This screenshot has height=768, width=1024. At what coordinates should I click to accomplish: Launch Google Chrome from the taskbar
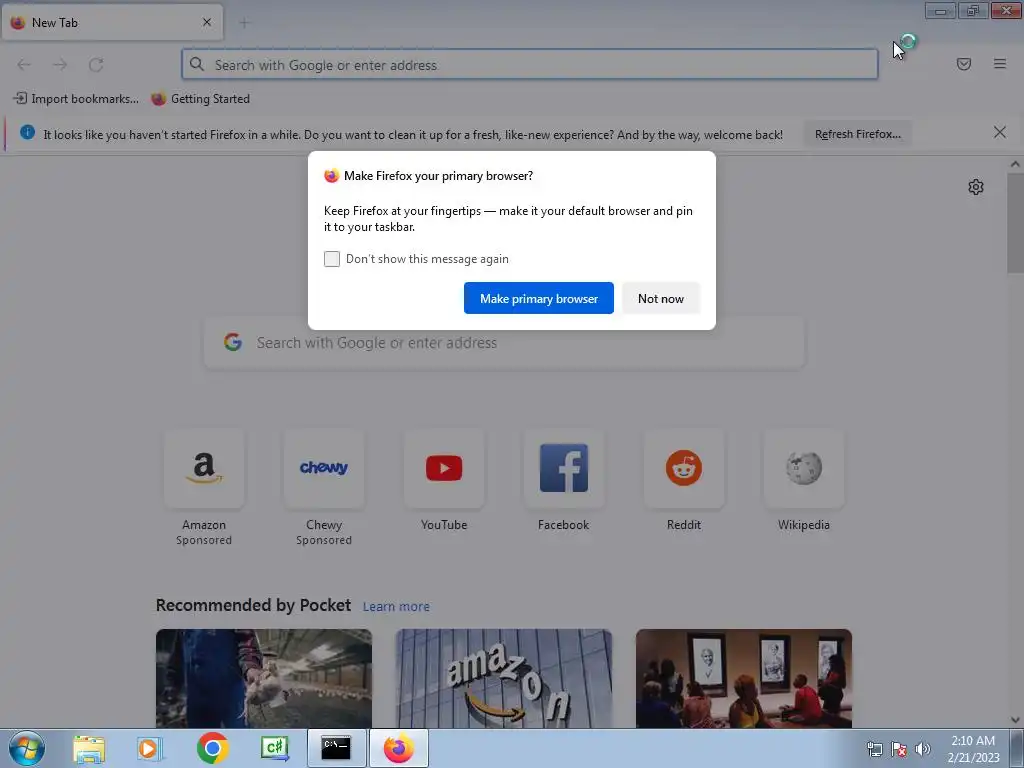click(212, 748)
